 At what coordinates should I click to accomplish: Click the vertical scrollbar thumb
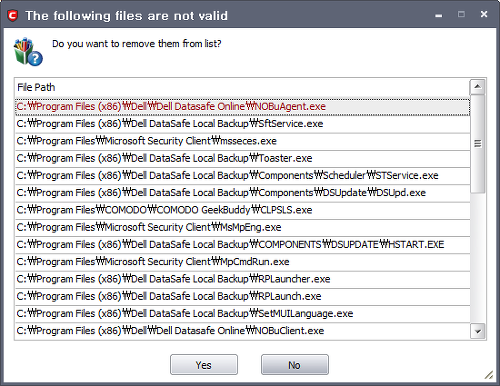pos(478,144)
